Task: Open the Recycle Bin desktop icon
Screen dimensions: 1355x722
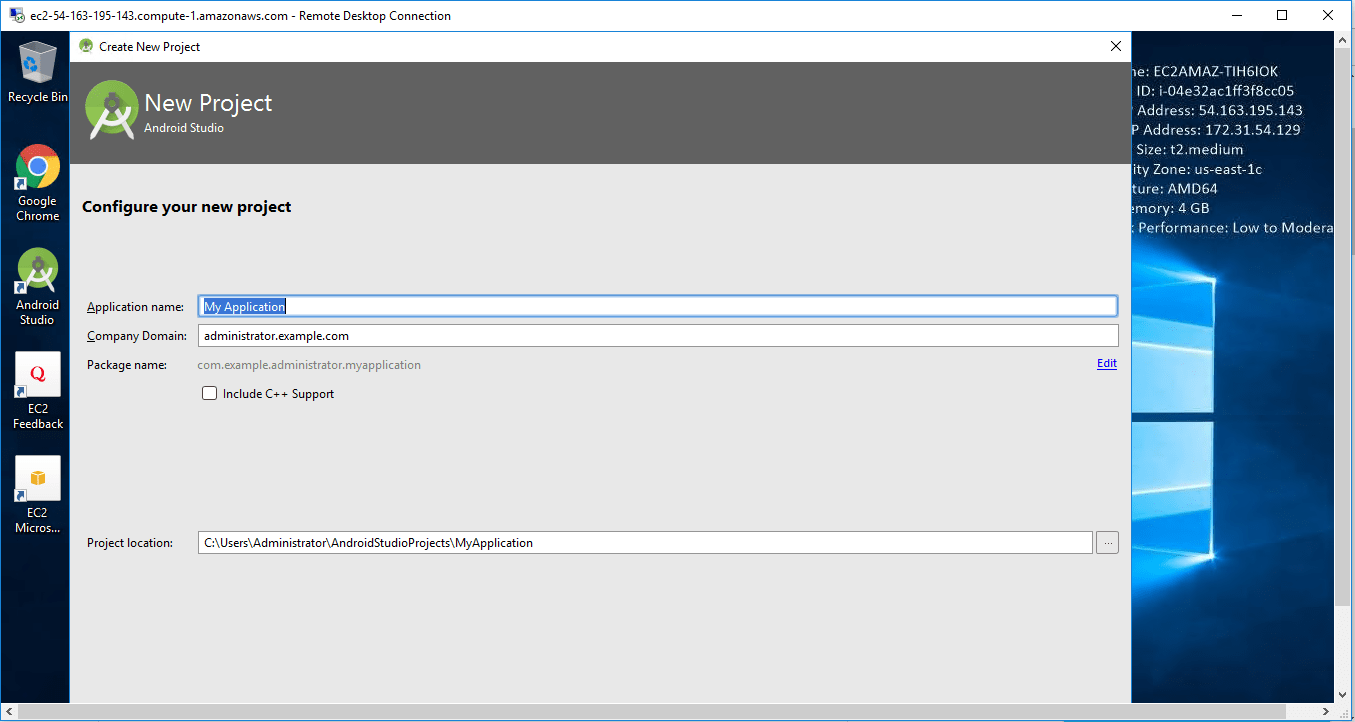Action: point(38,72)
